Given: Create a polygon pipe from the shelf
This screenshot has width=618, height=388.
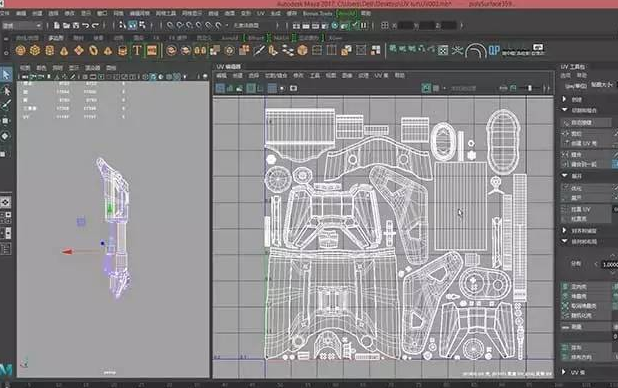Looking at the screenshot, I should point(122,50).
